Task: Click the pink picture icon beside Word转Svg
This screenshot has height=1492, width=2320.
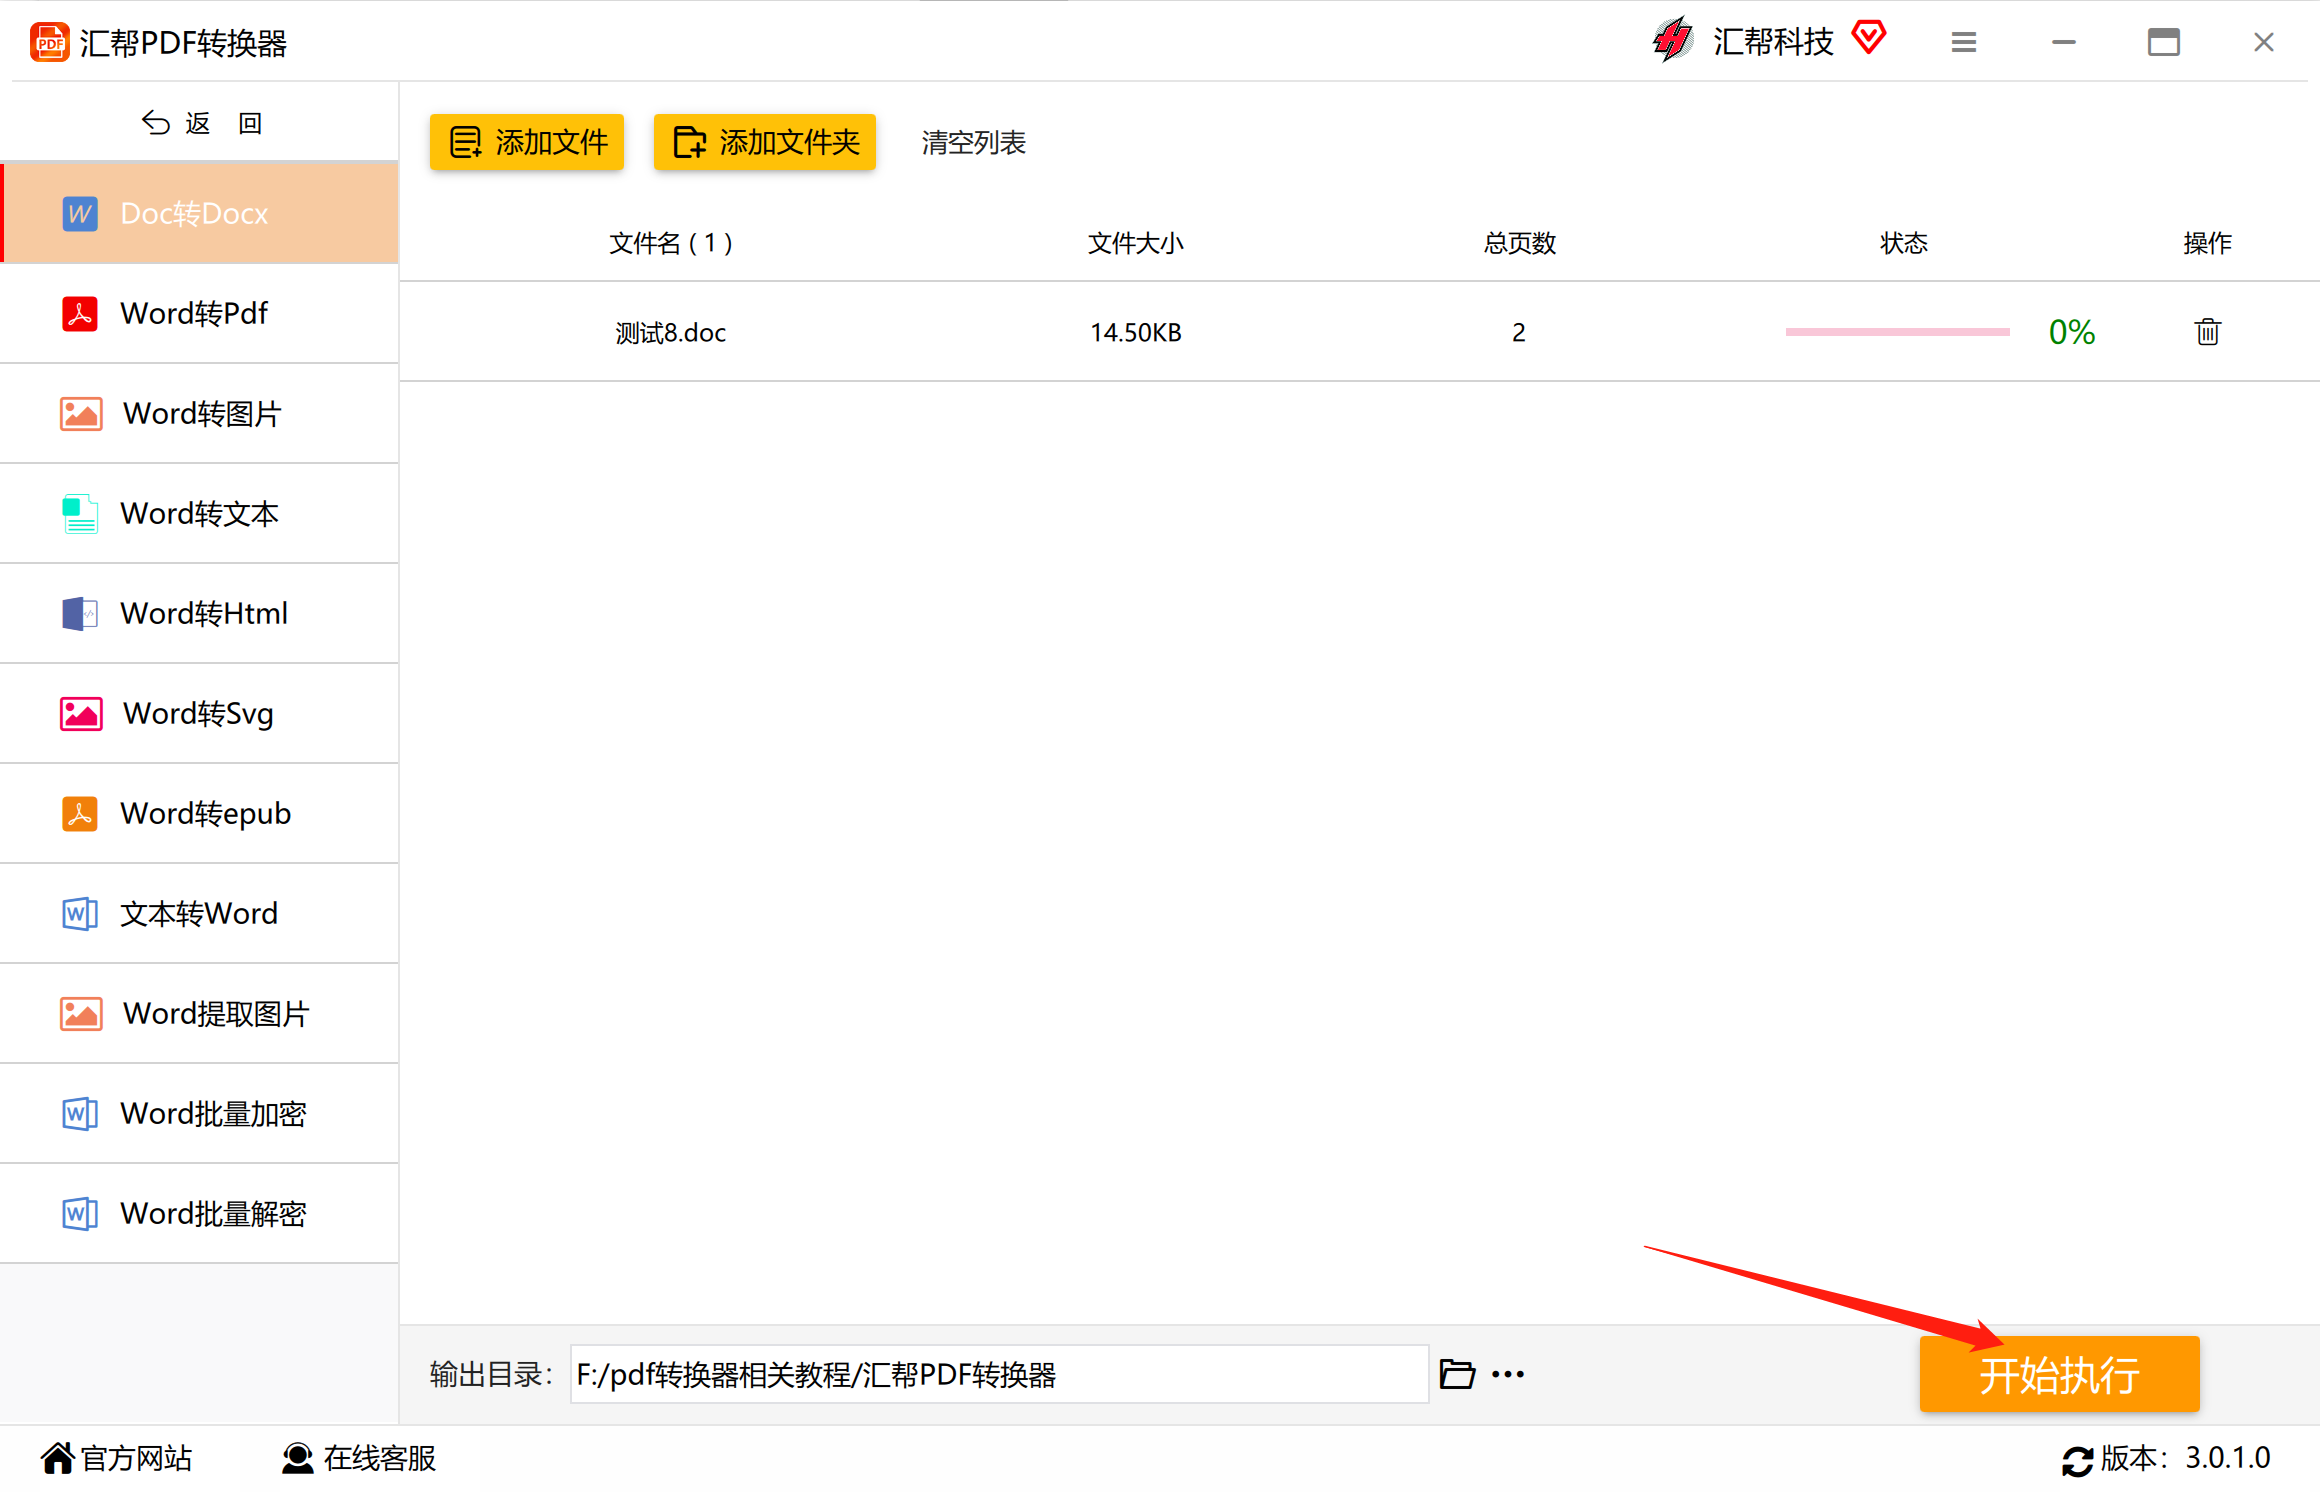Action: tap(81, 714)
